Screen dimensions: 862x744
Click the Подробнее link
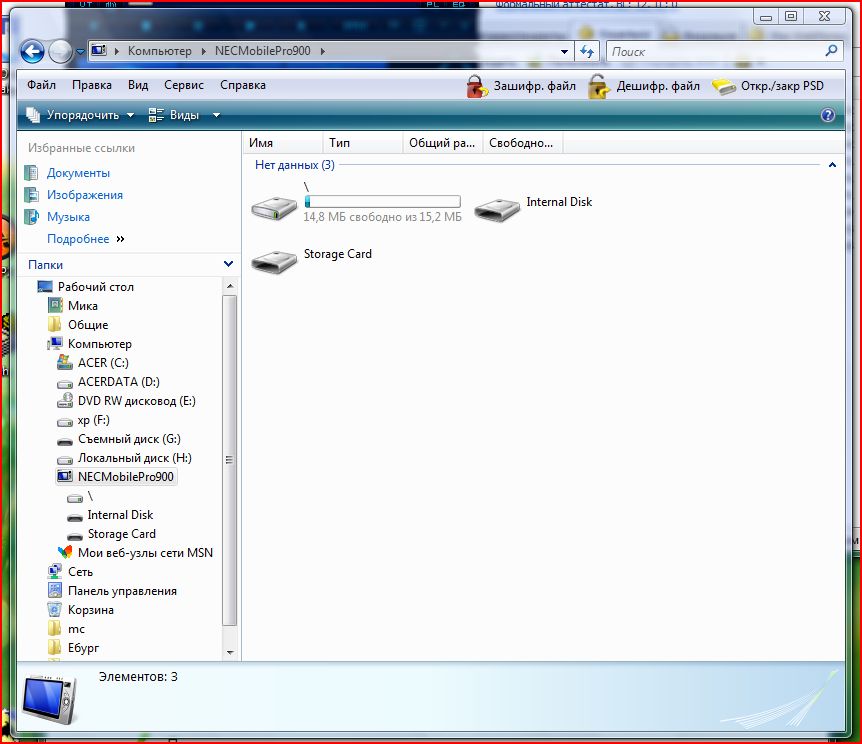click(78, 239)
